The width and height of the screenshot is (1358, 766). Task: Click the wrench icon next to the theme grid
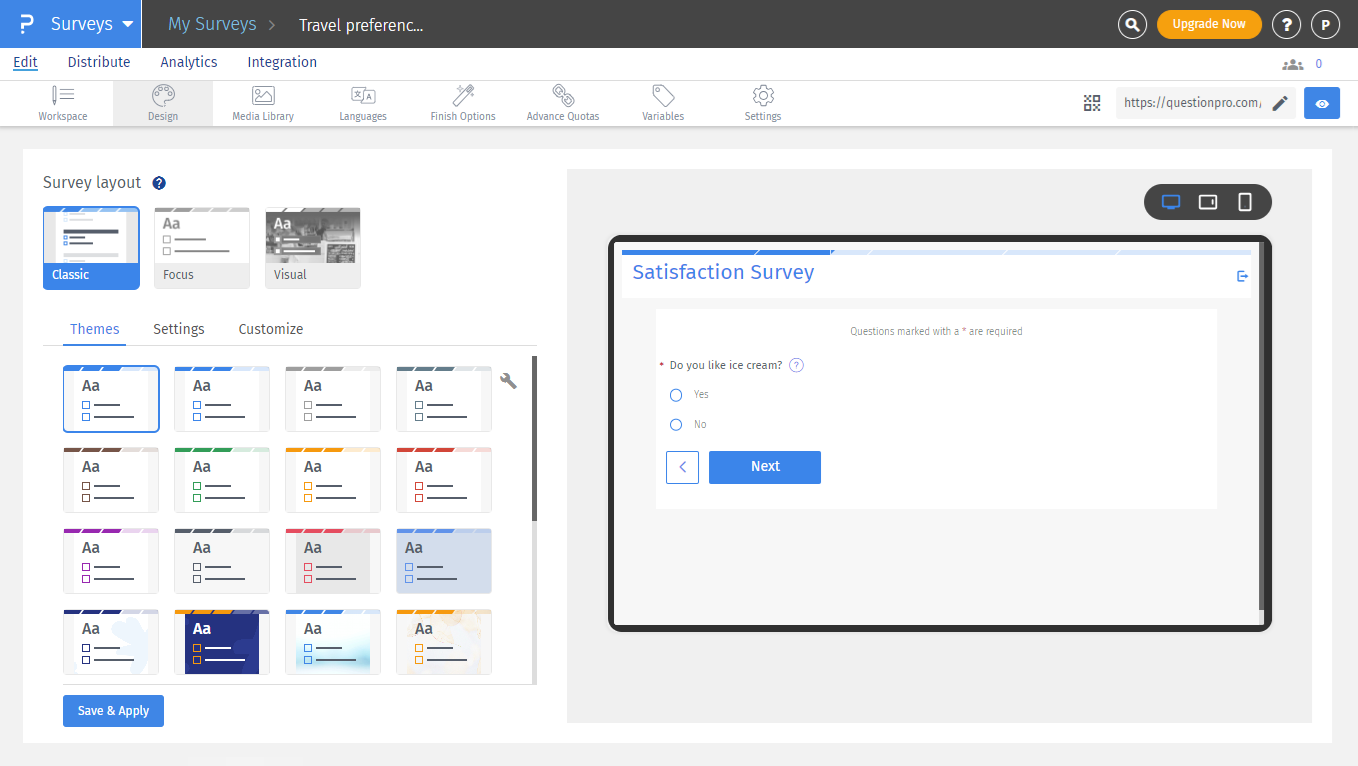point(508,381)
